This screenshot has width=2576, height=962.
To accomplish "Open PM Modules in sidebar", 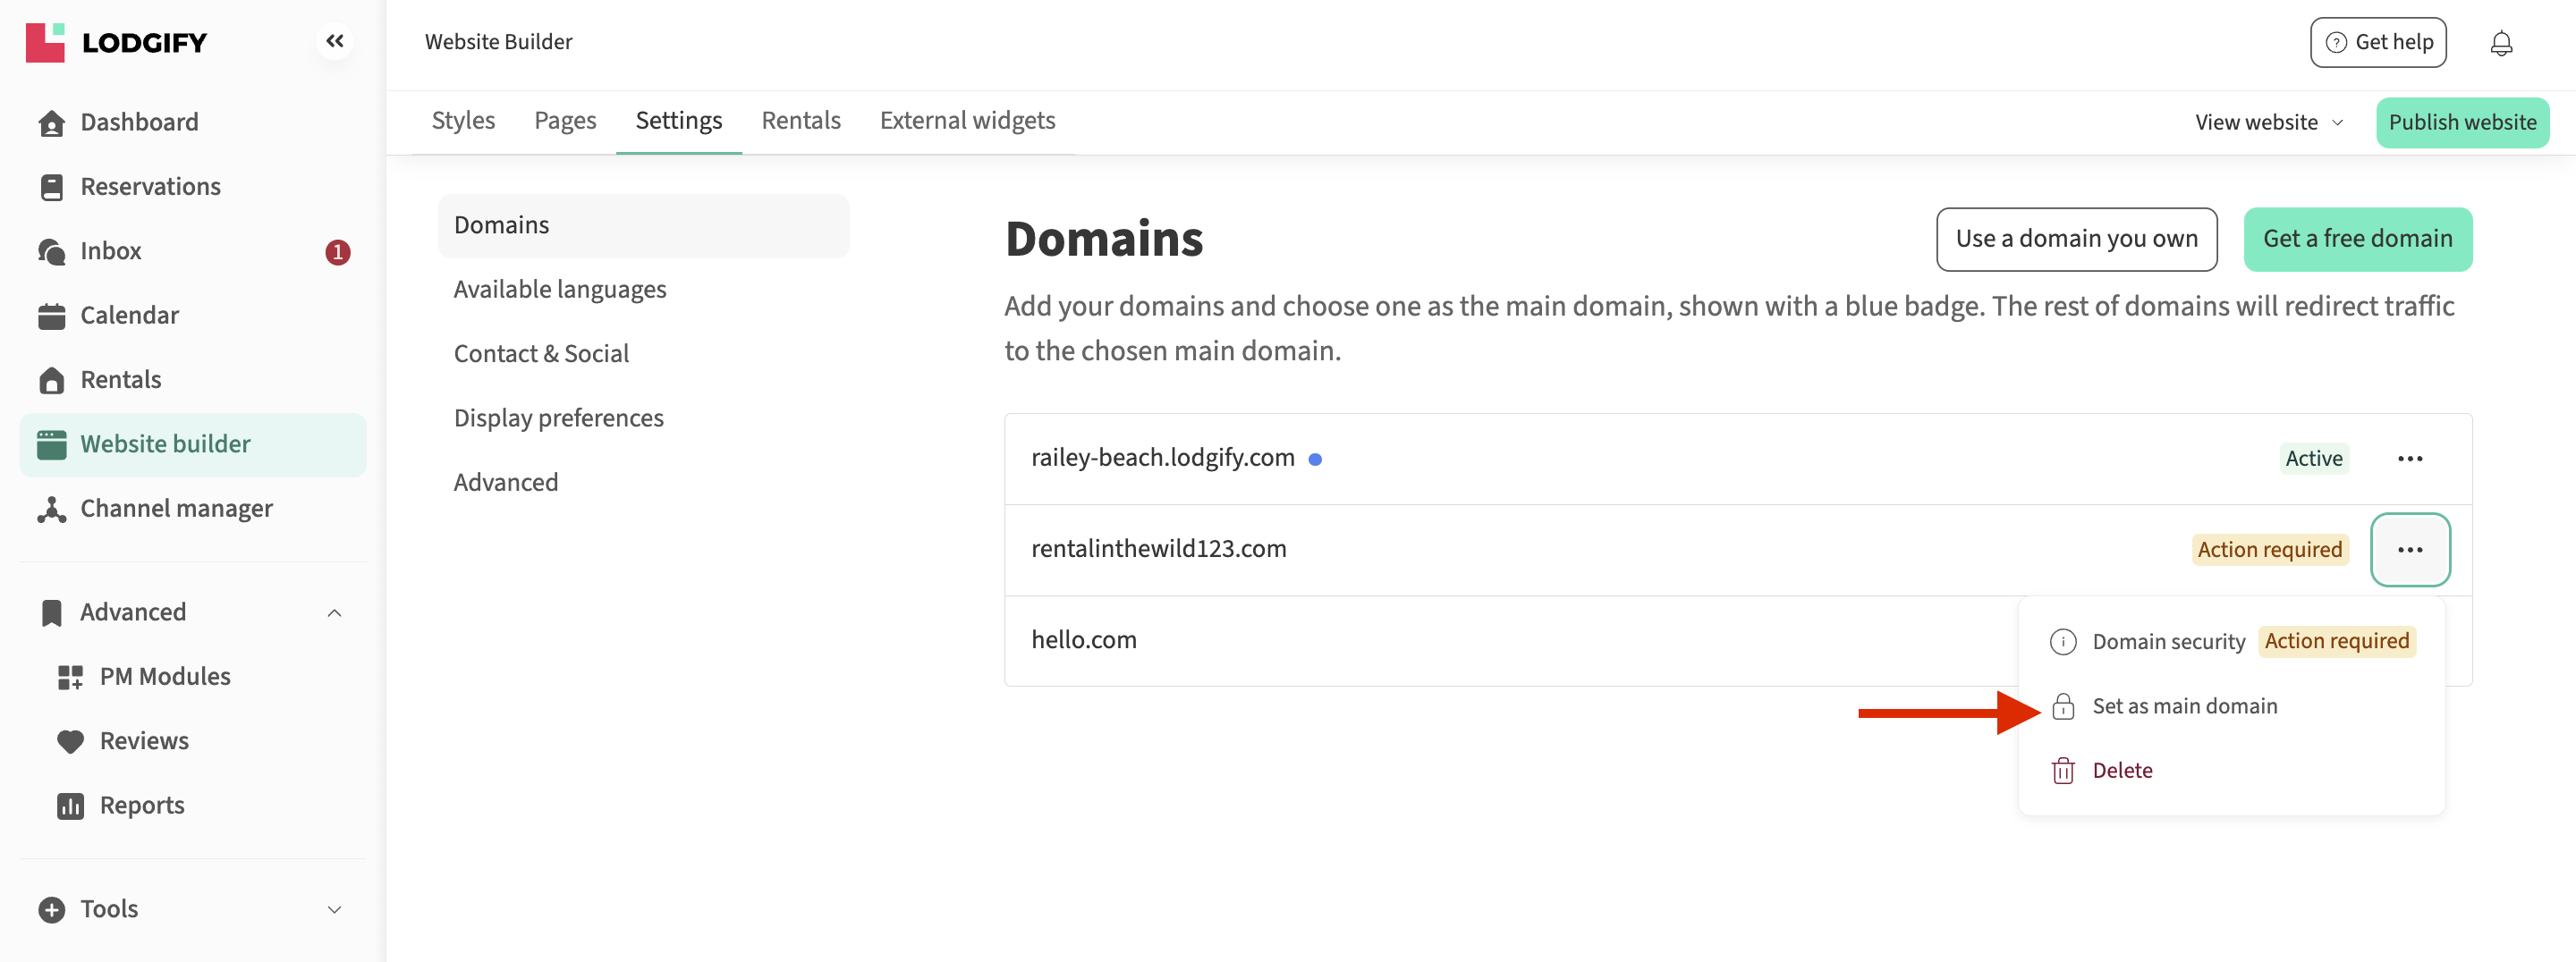I will tap(165, 676).
